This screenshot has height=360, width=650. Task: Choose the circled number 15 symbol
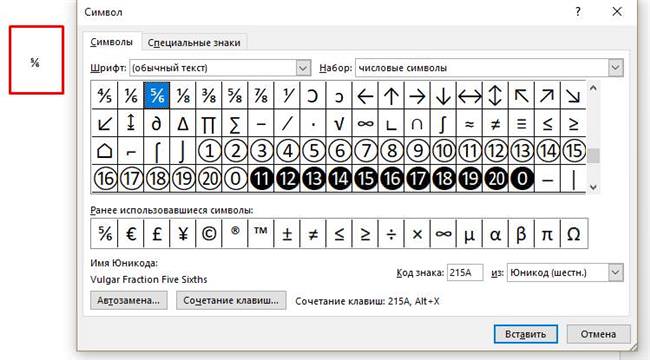(x=574, y=151)
